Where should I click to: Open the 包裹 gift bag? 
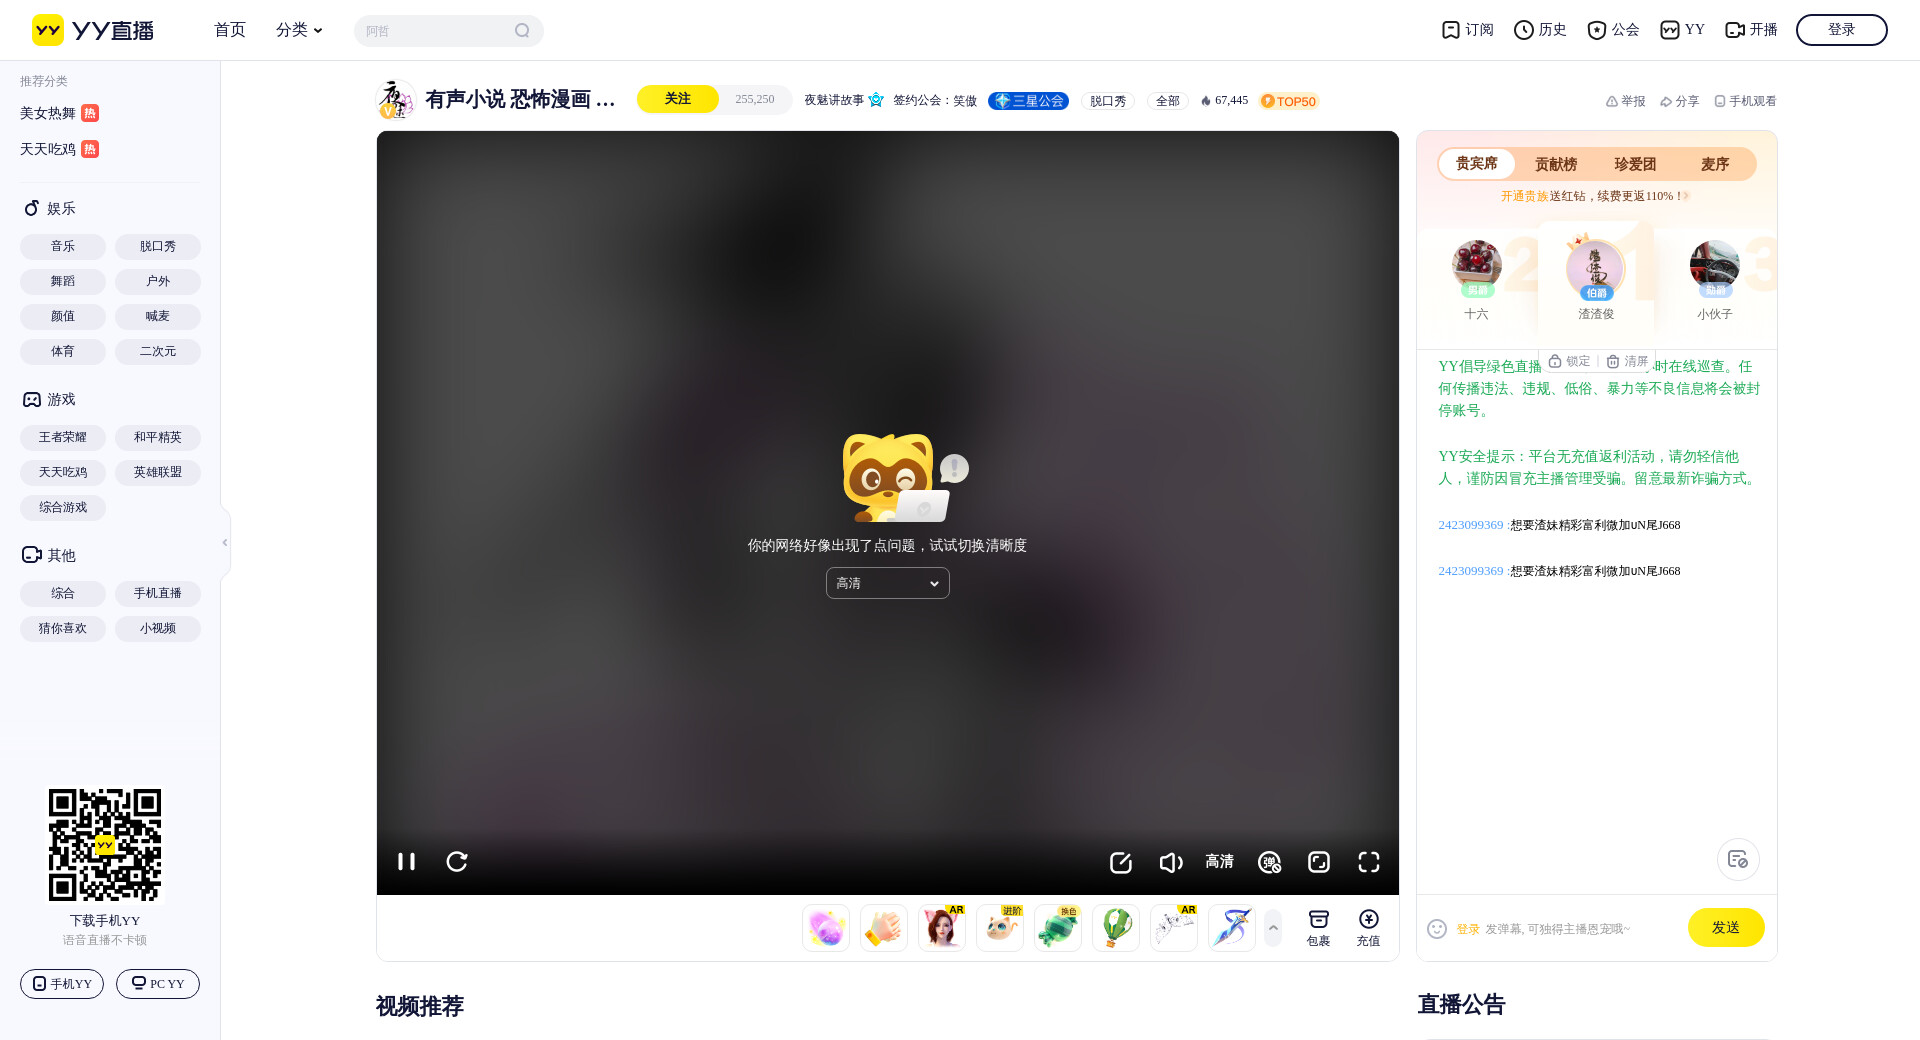(1319, 928)
